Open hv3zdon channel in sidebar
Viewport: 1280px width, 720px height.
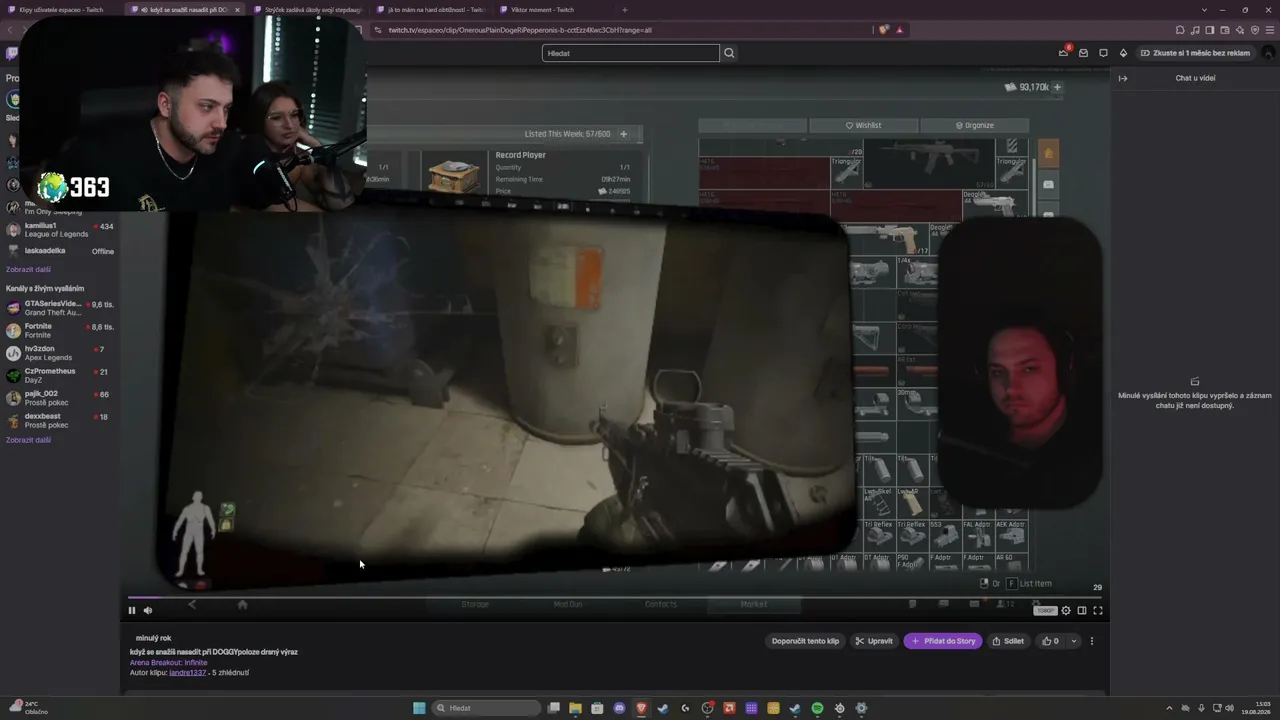(x=60, y=353)
